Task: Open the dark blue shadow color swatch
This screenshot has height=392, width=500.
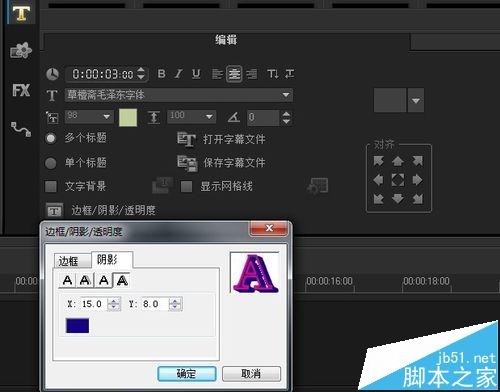Action: coord(77,326)
